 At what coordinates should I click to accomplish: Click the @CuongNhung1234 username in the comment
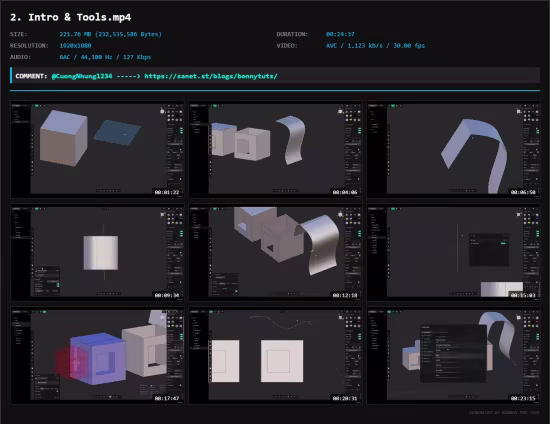click(x=82, y=76)
